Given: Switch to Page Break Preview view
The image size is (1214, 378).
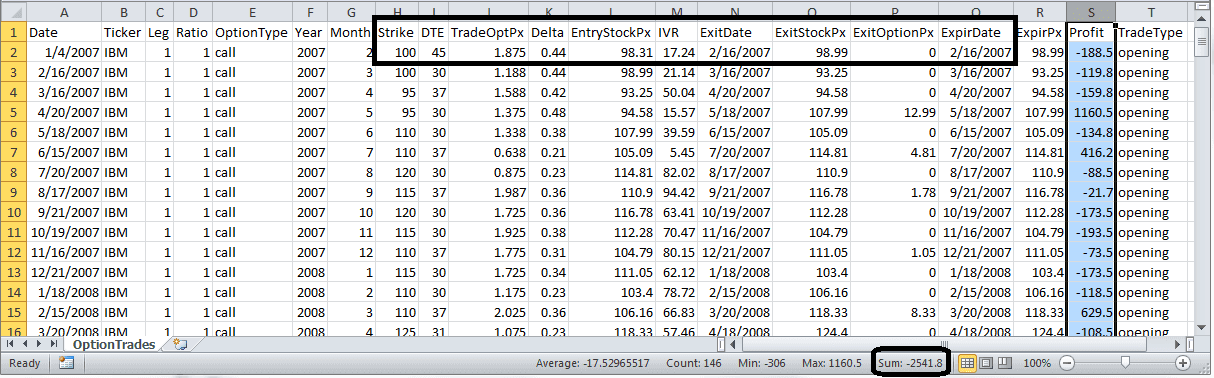Looking at the screenshot, I should coord(1006,363).
